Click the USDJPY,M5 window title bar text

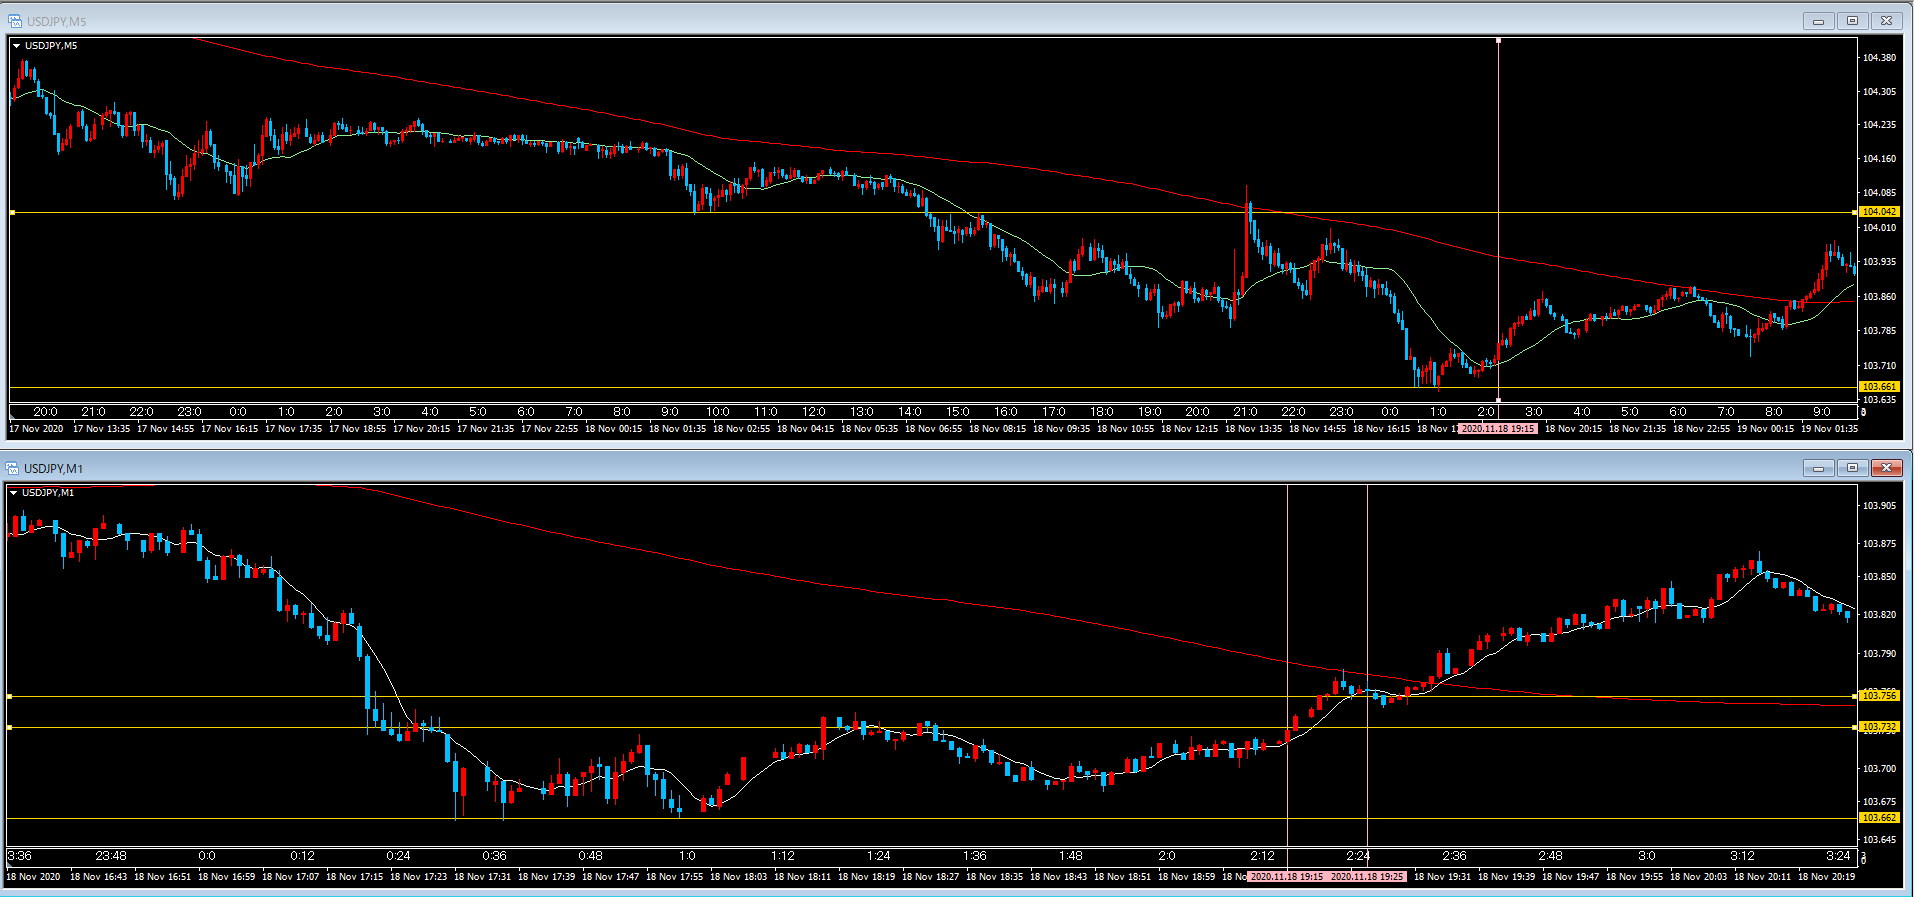(x=56, y=21)
